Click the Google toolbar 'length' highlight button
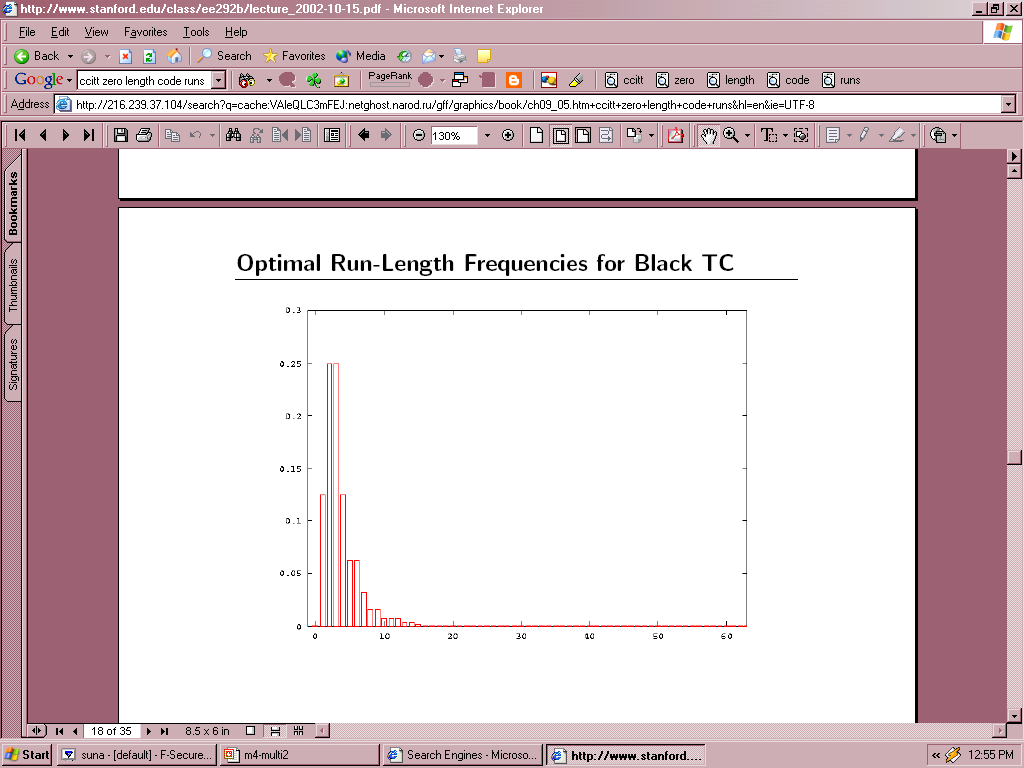Viewport: 1024px width, 768px height. coord(731,80)
